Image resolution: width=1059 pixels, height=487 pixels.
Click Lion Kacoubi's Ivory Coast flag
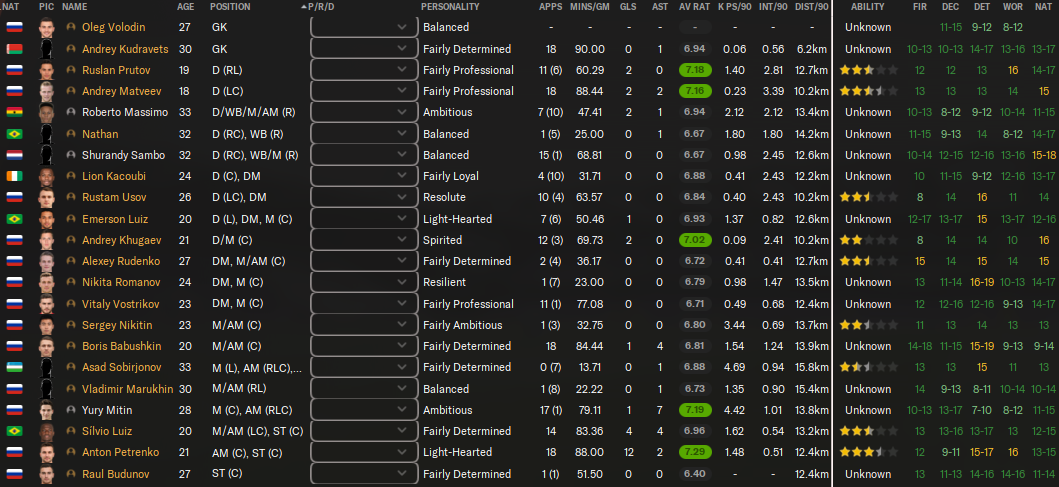pyautogui.click(x=14, y=176)
